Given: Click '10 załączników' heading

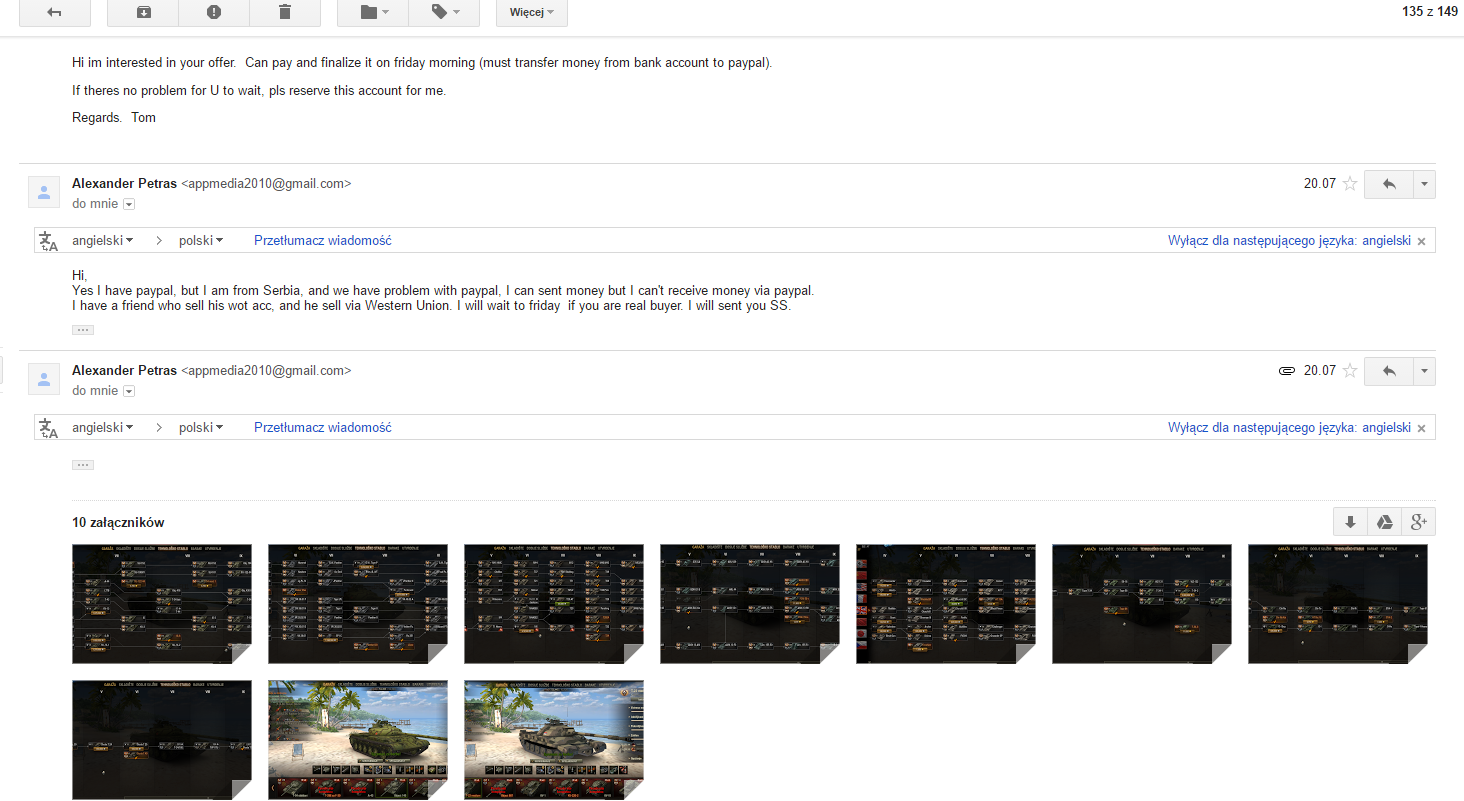Looking at the screenshot, I should [118, 523].
